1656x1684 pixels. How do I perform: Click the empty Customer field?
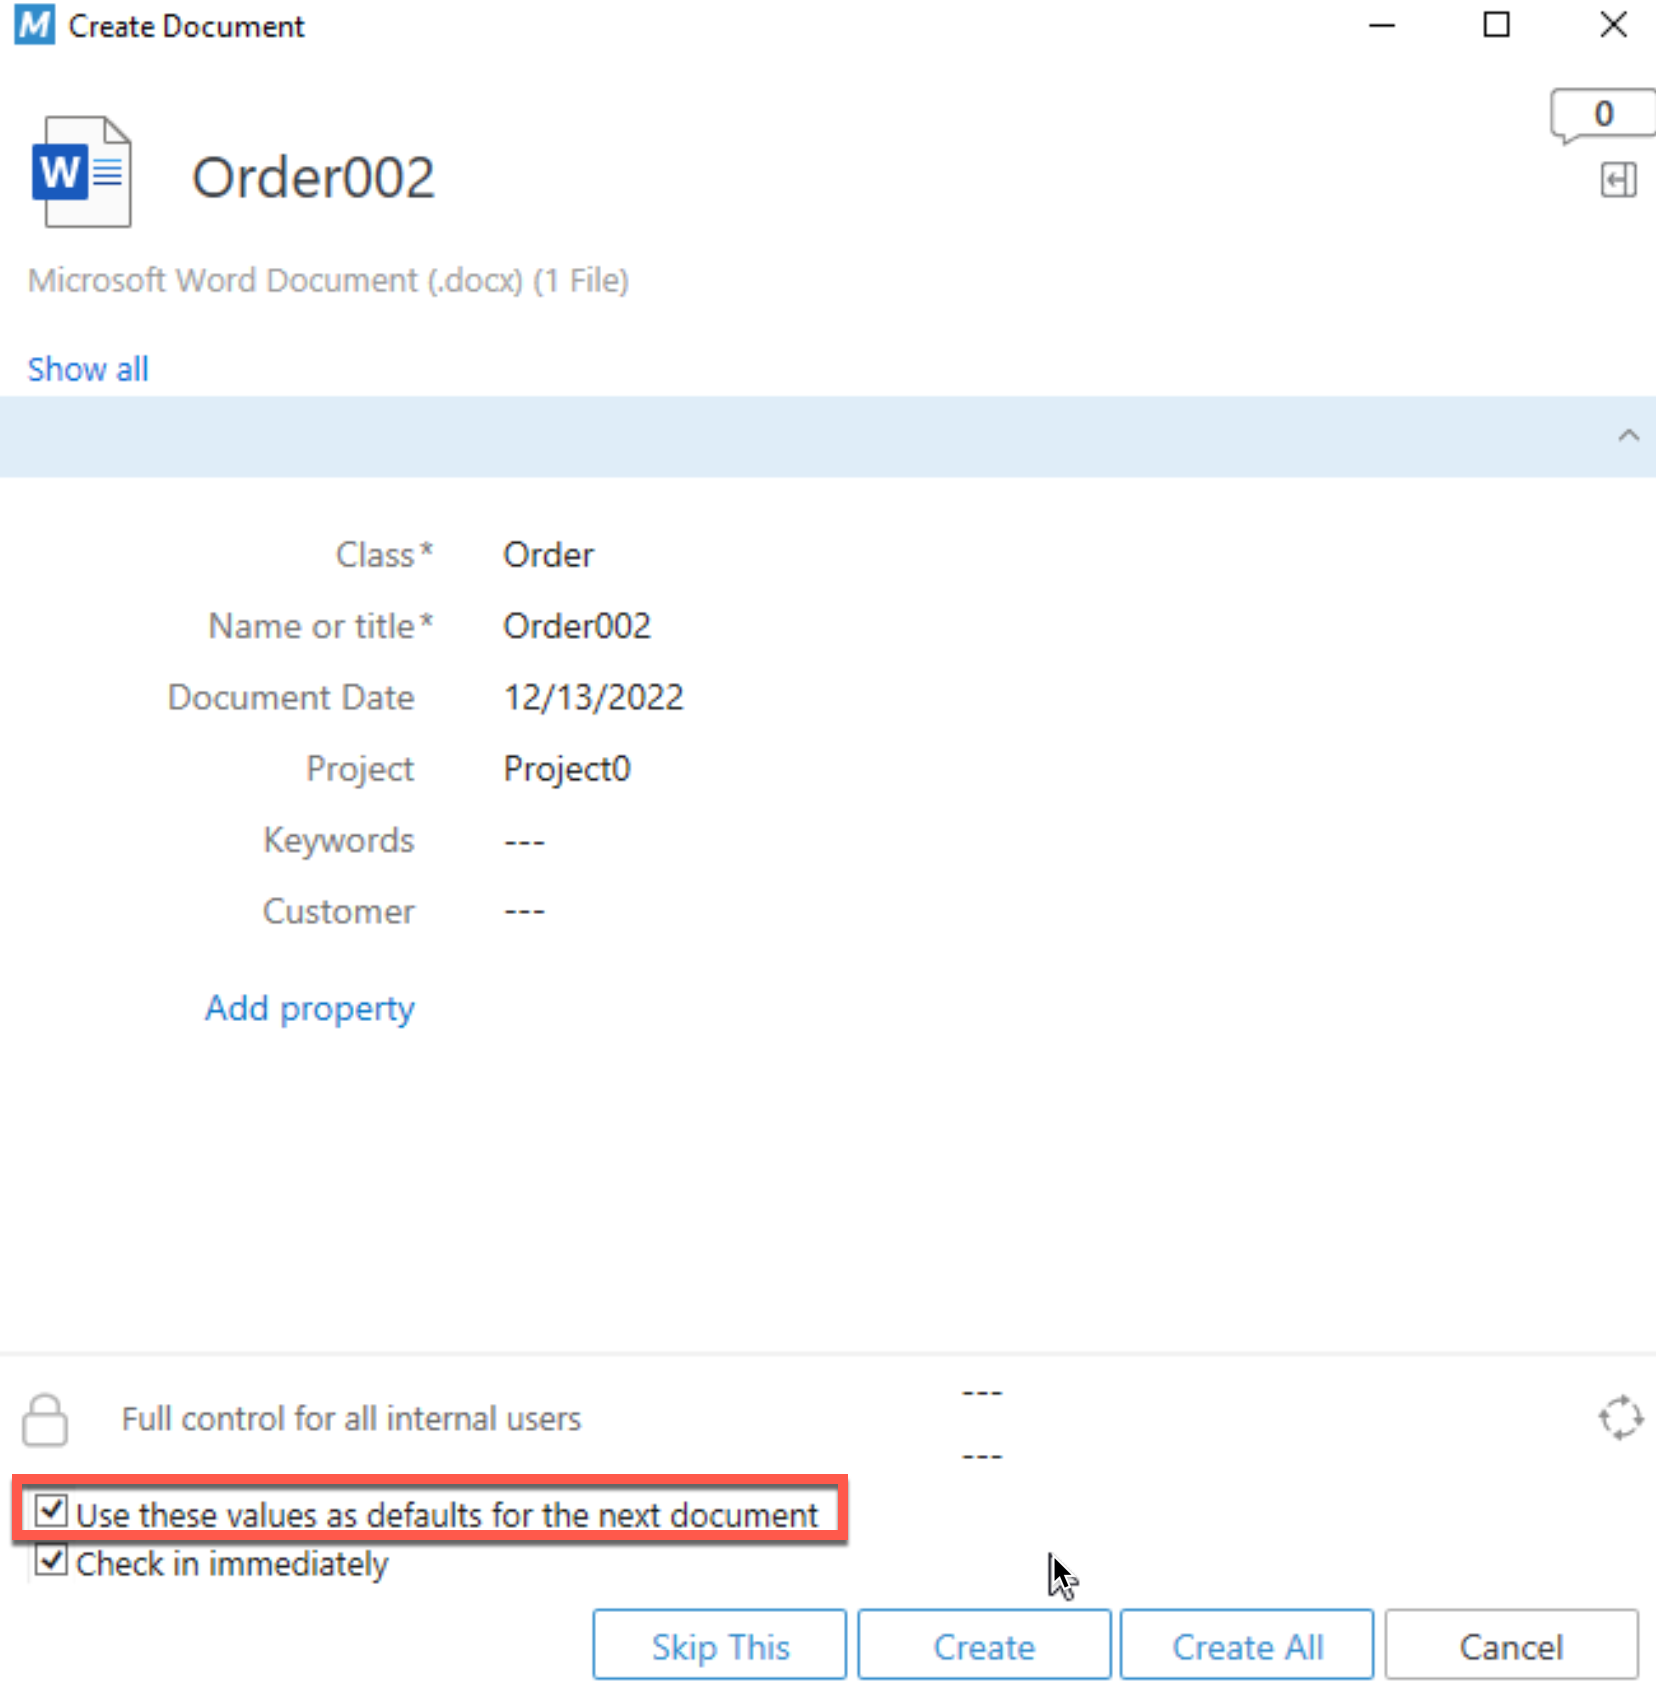click(x=524, y=912)
